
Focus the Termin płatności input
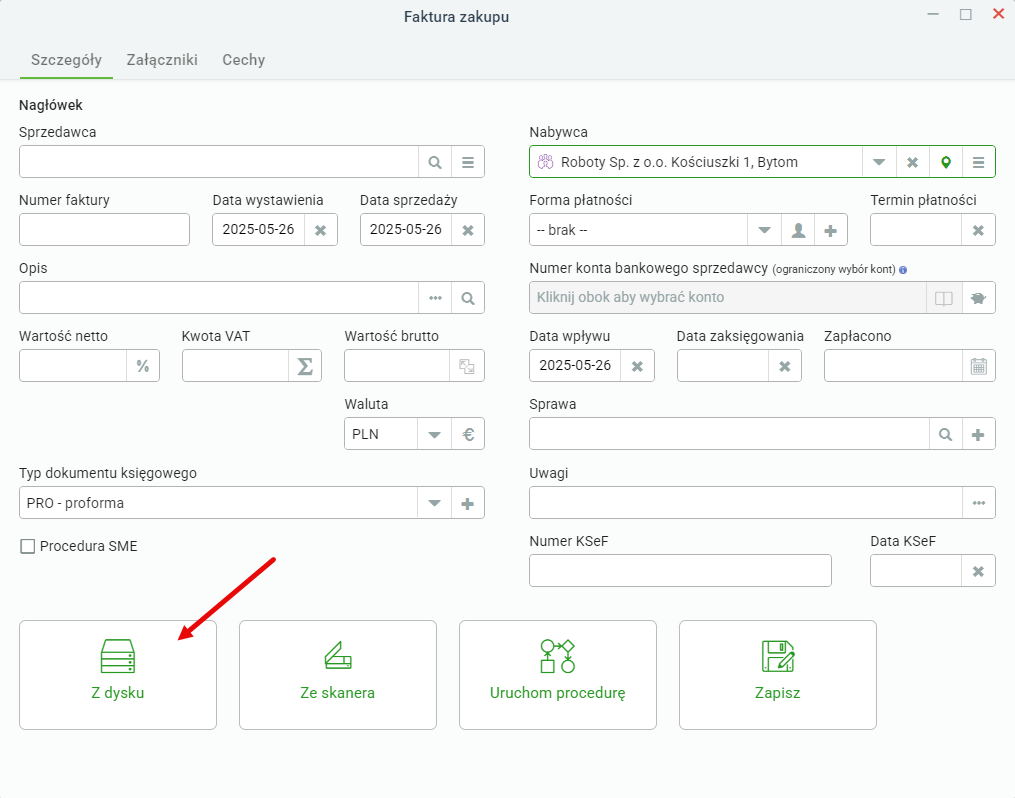pyautogui.click(x=916, y=230)
